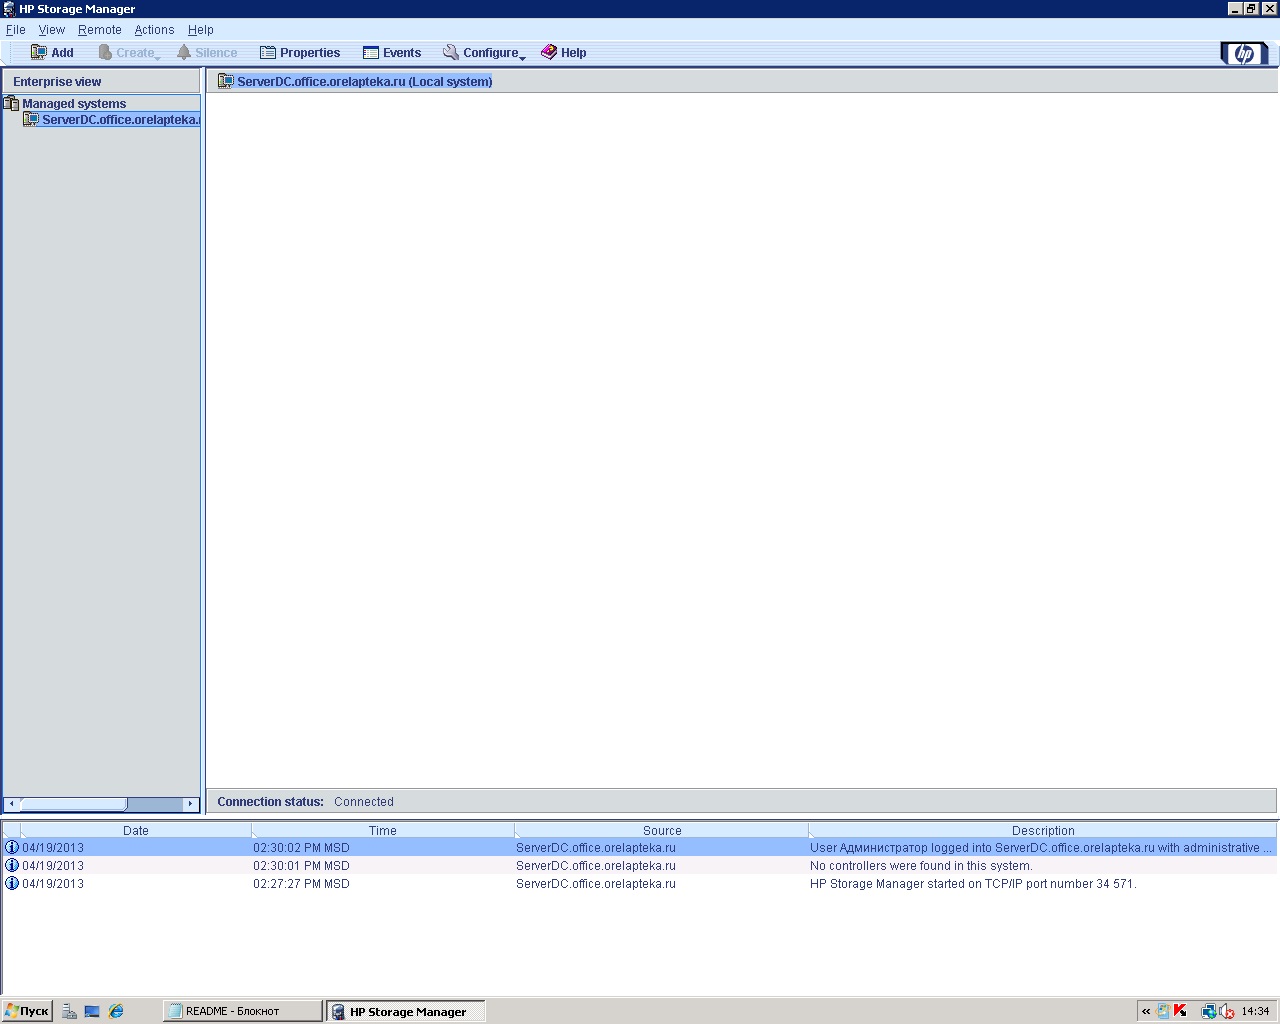Viewport: 1280px width, 1024px height.
Task: Click 'User Администратор logged into' description
Action: point(1041,848)
